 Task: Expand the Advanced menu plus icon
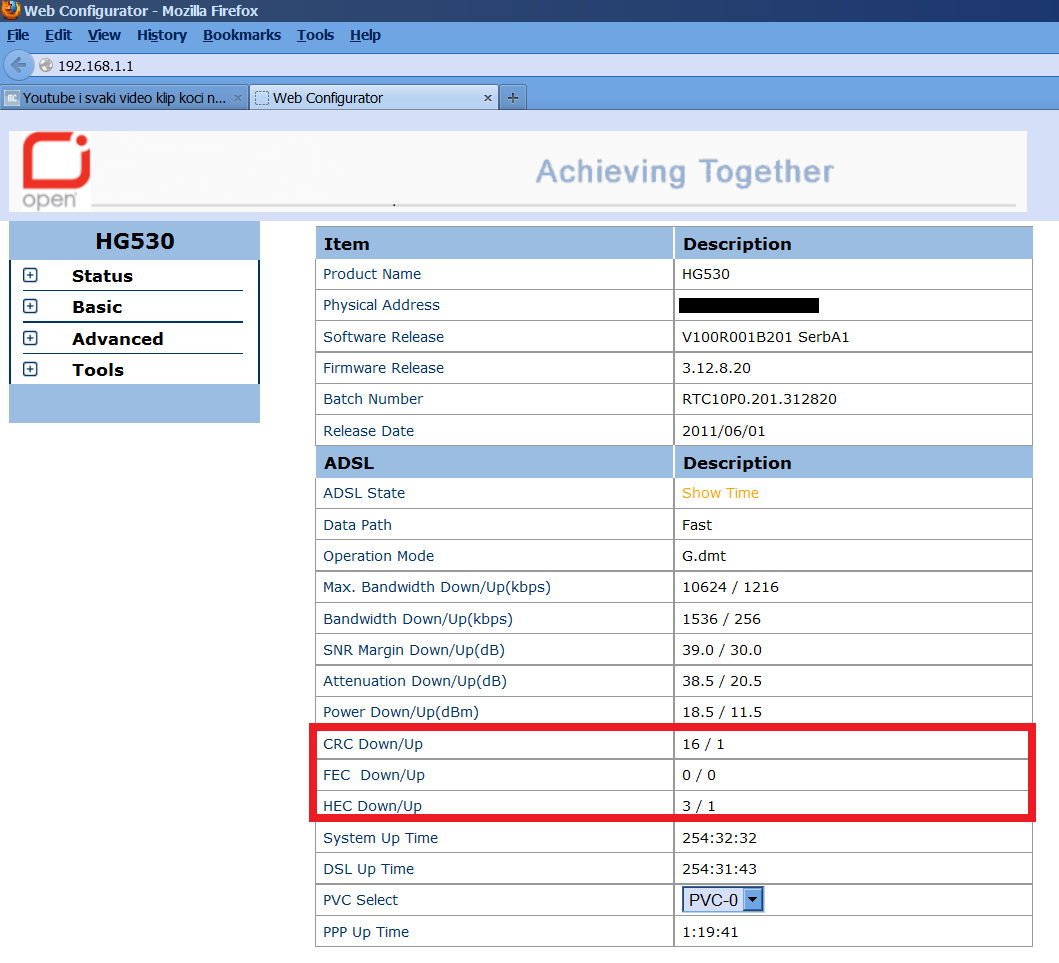(x=30, y=338)
